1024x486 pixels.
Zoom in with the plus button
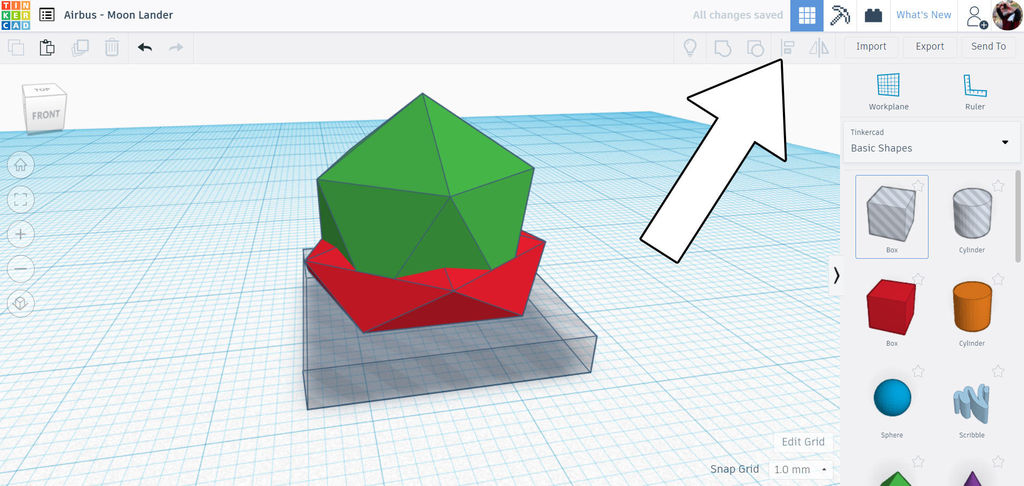(20, 234)
